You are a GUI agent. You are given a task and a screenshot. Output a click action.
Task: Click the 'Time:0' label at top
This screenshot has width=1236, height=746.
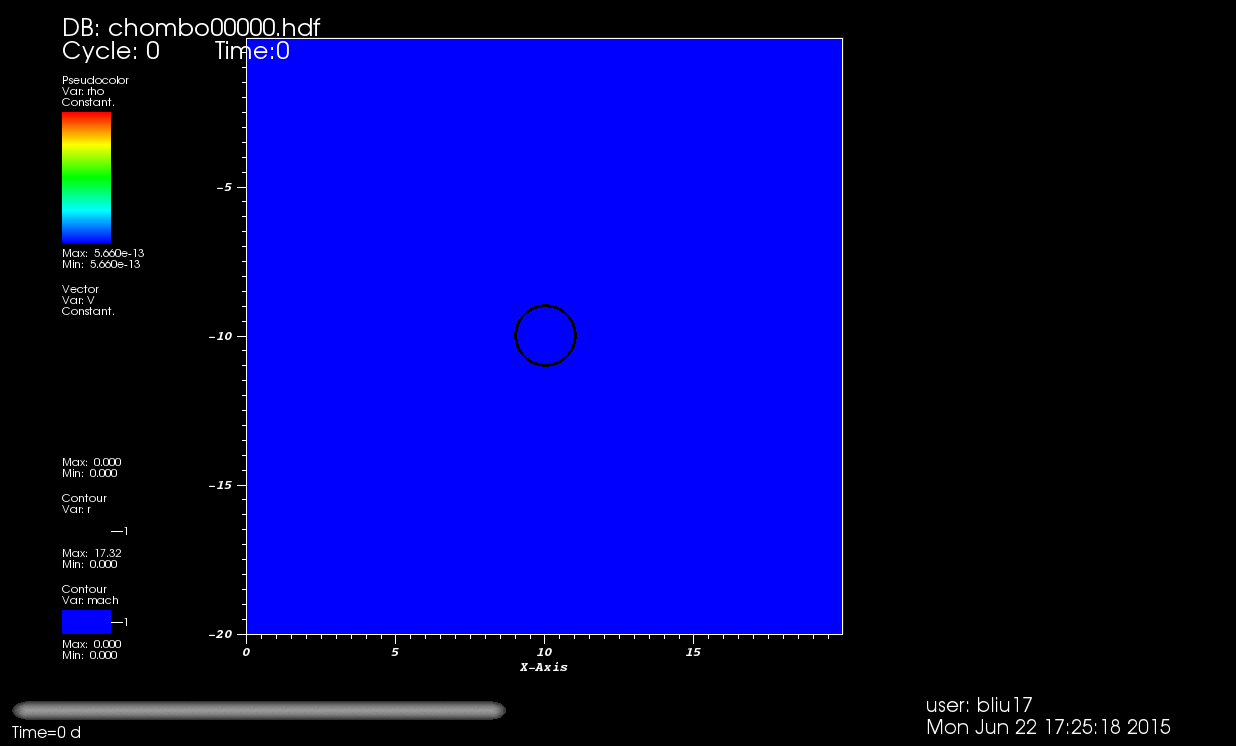(x=252, y=51)
